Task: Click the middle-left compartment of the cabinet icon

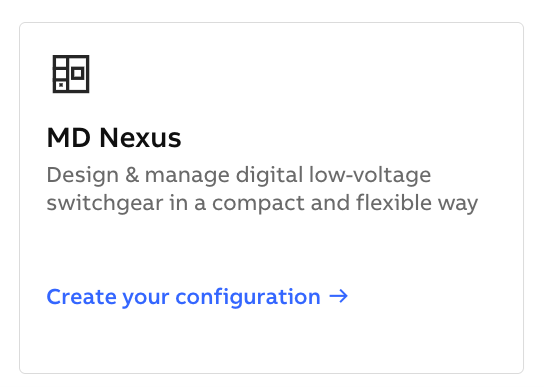Action: coord(61,74)
